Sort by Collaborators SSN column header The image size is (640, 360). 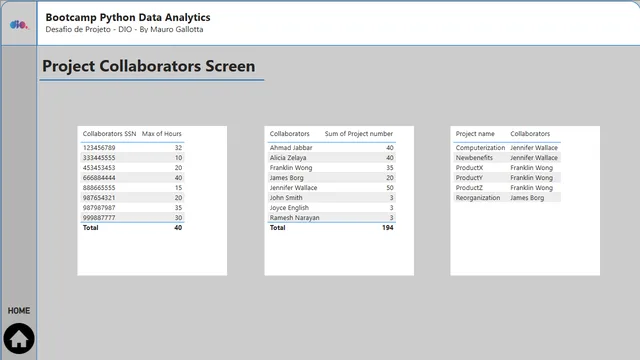(x=109, y=134)
